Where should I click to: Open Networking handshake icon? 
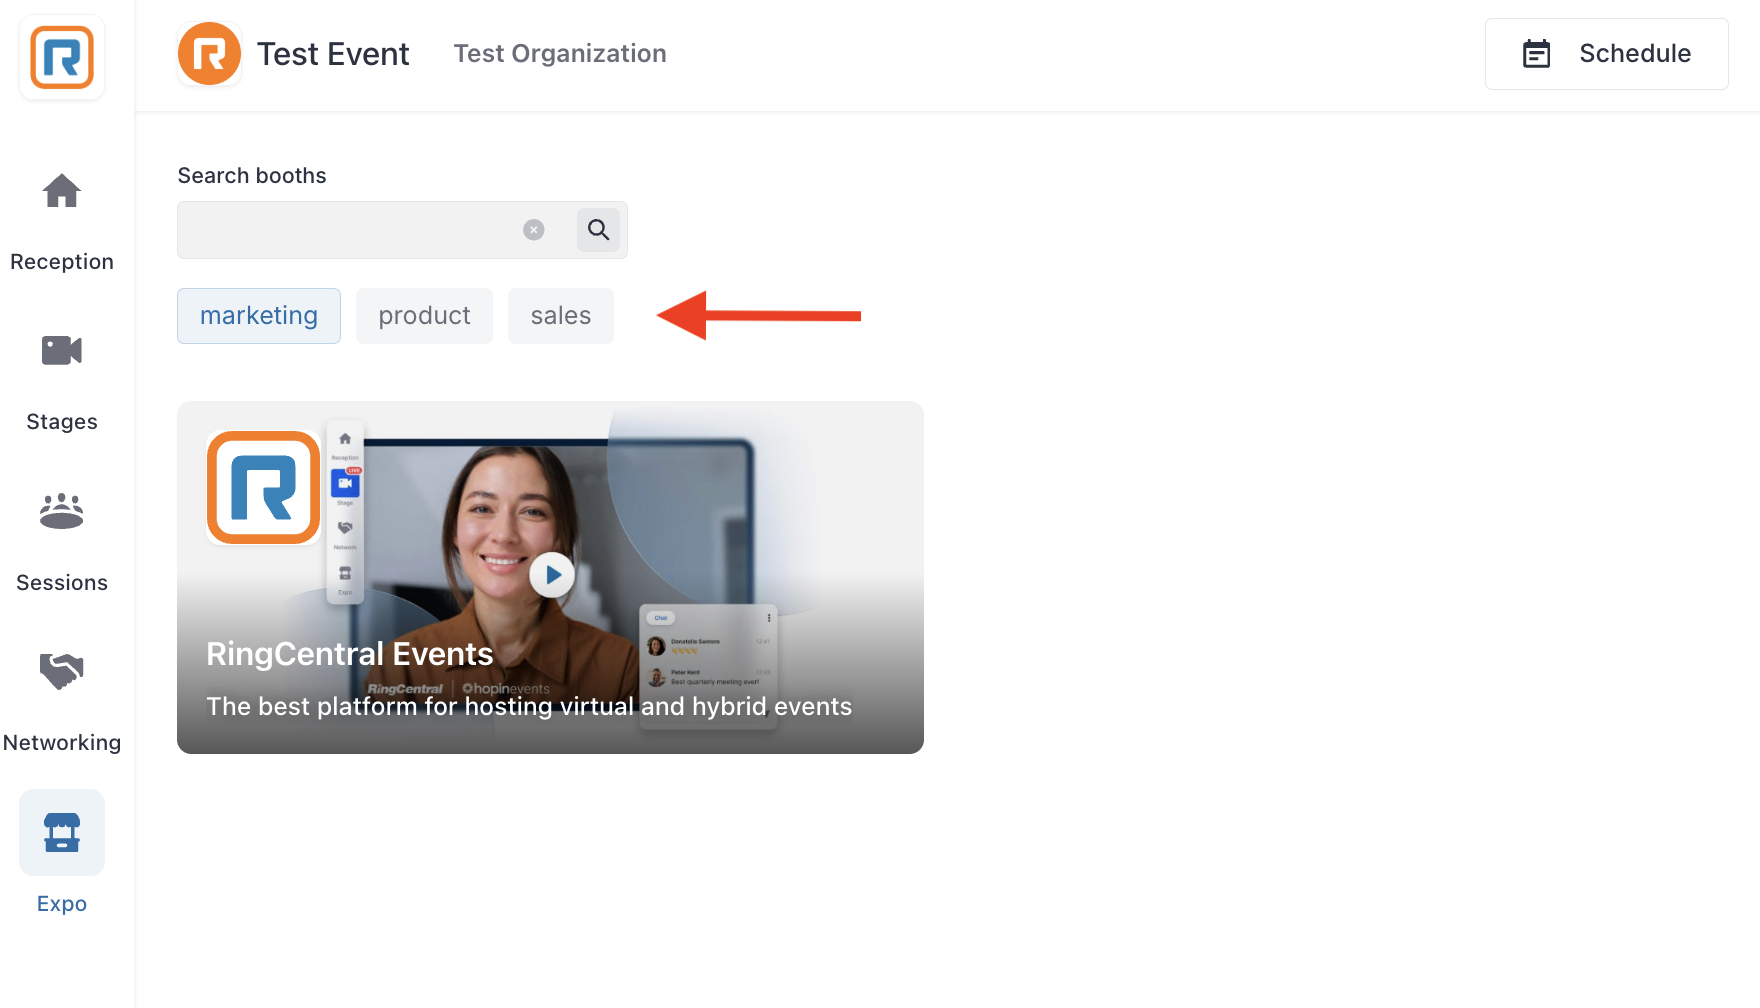[x=62, y=671]
